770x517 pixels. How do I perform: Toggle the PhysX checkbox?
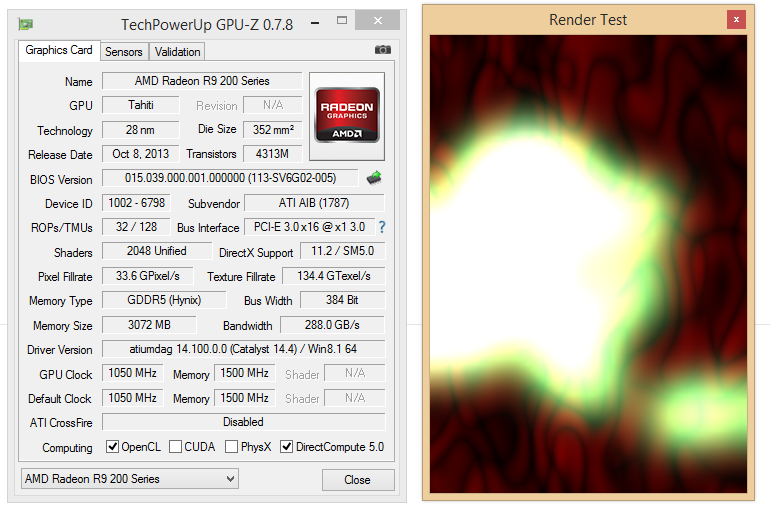coord(231,447)
